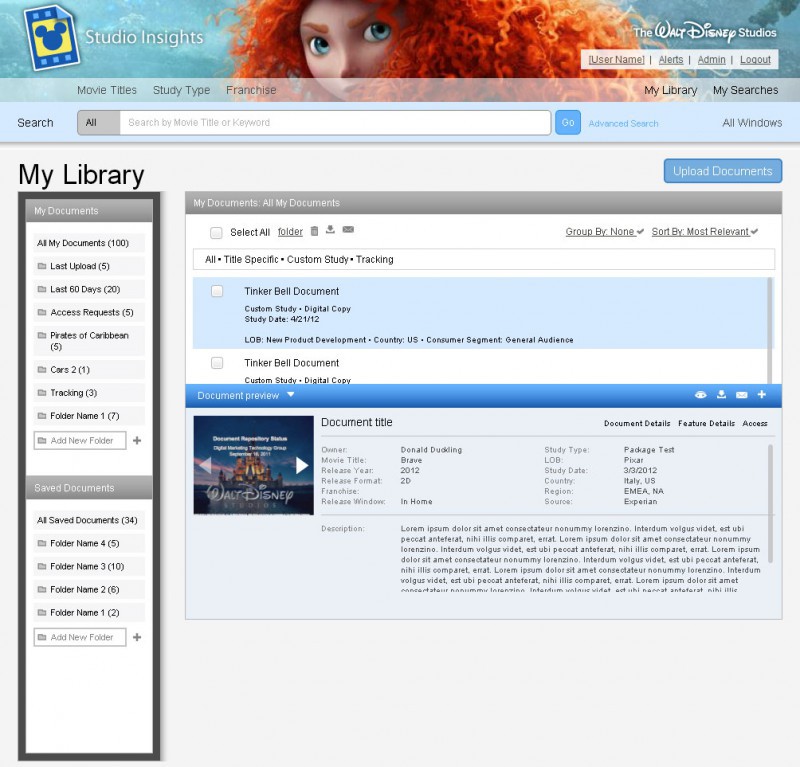Check the Select All checkbox
This screenshot has width=800, height=767.
point(216,232)
